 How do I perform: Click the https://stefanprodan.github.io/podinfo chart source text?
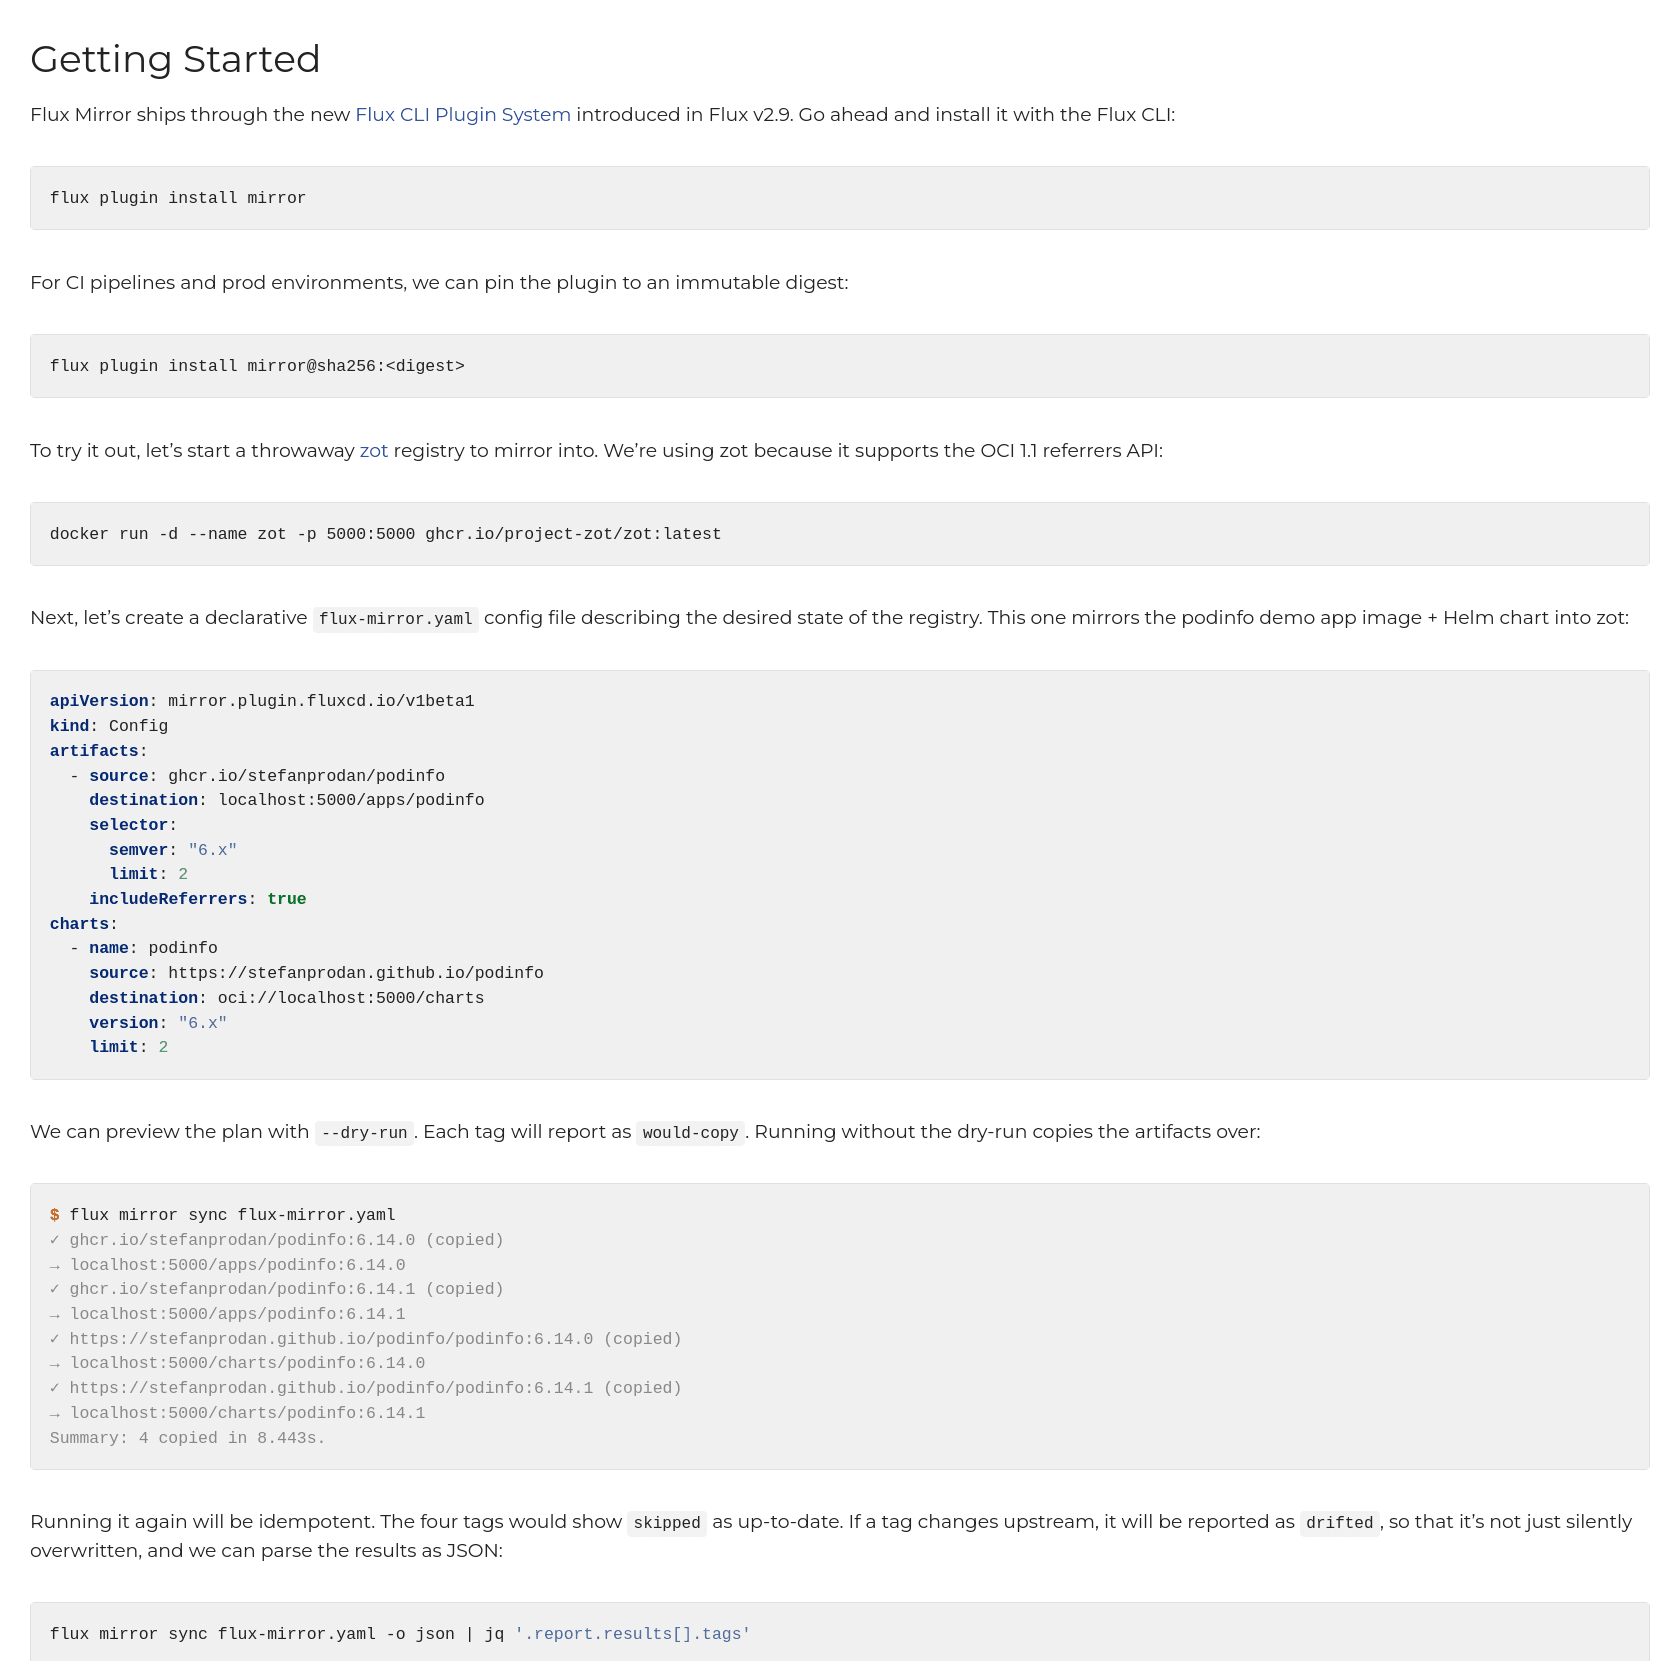point(356,973)
